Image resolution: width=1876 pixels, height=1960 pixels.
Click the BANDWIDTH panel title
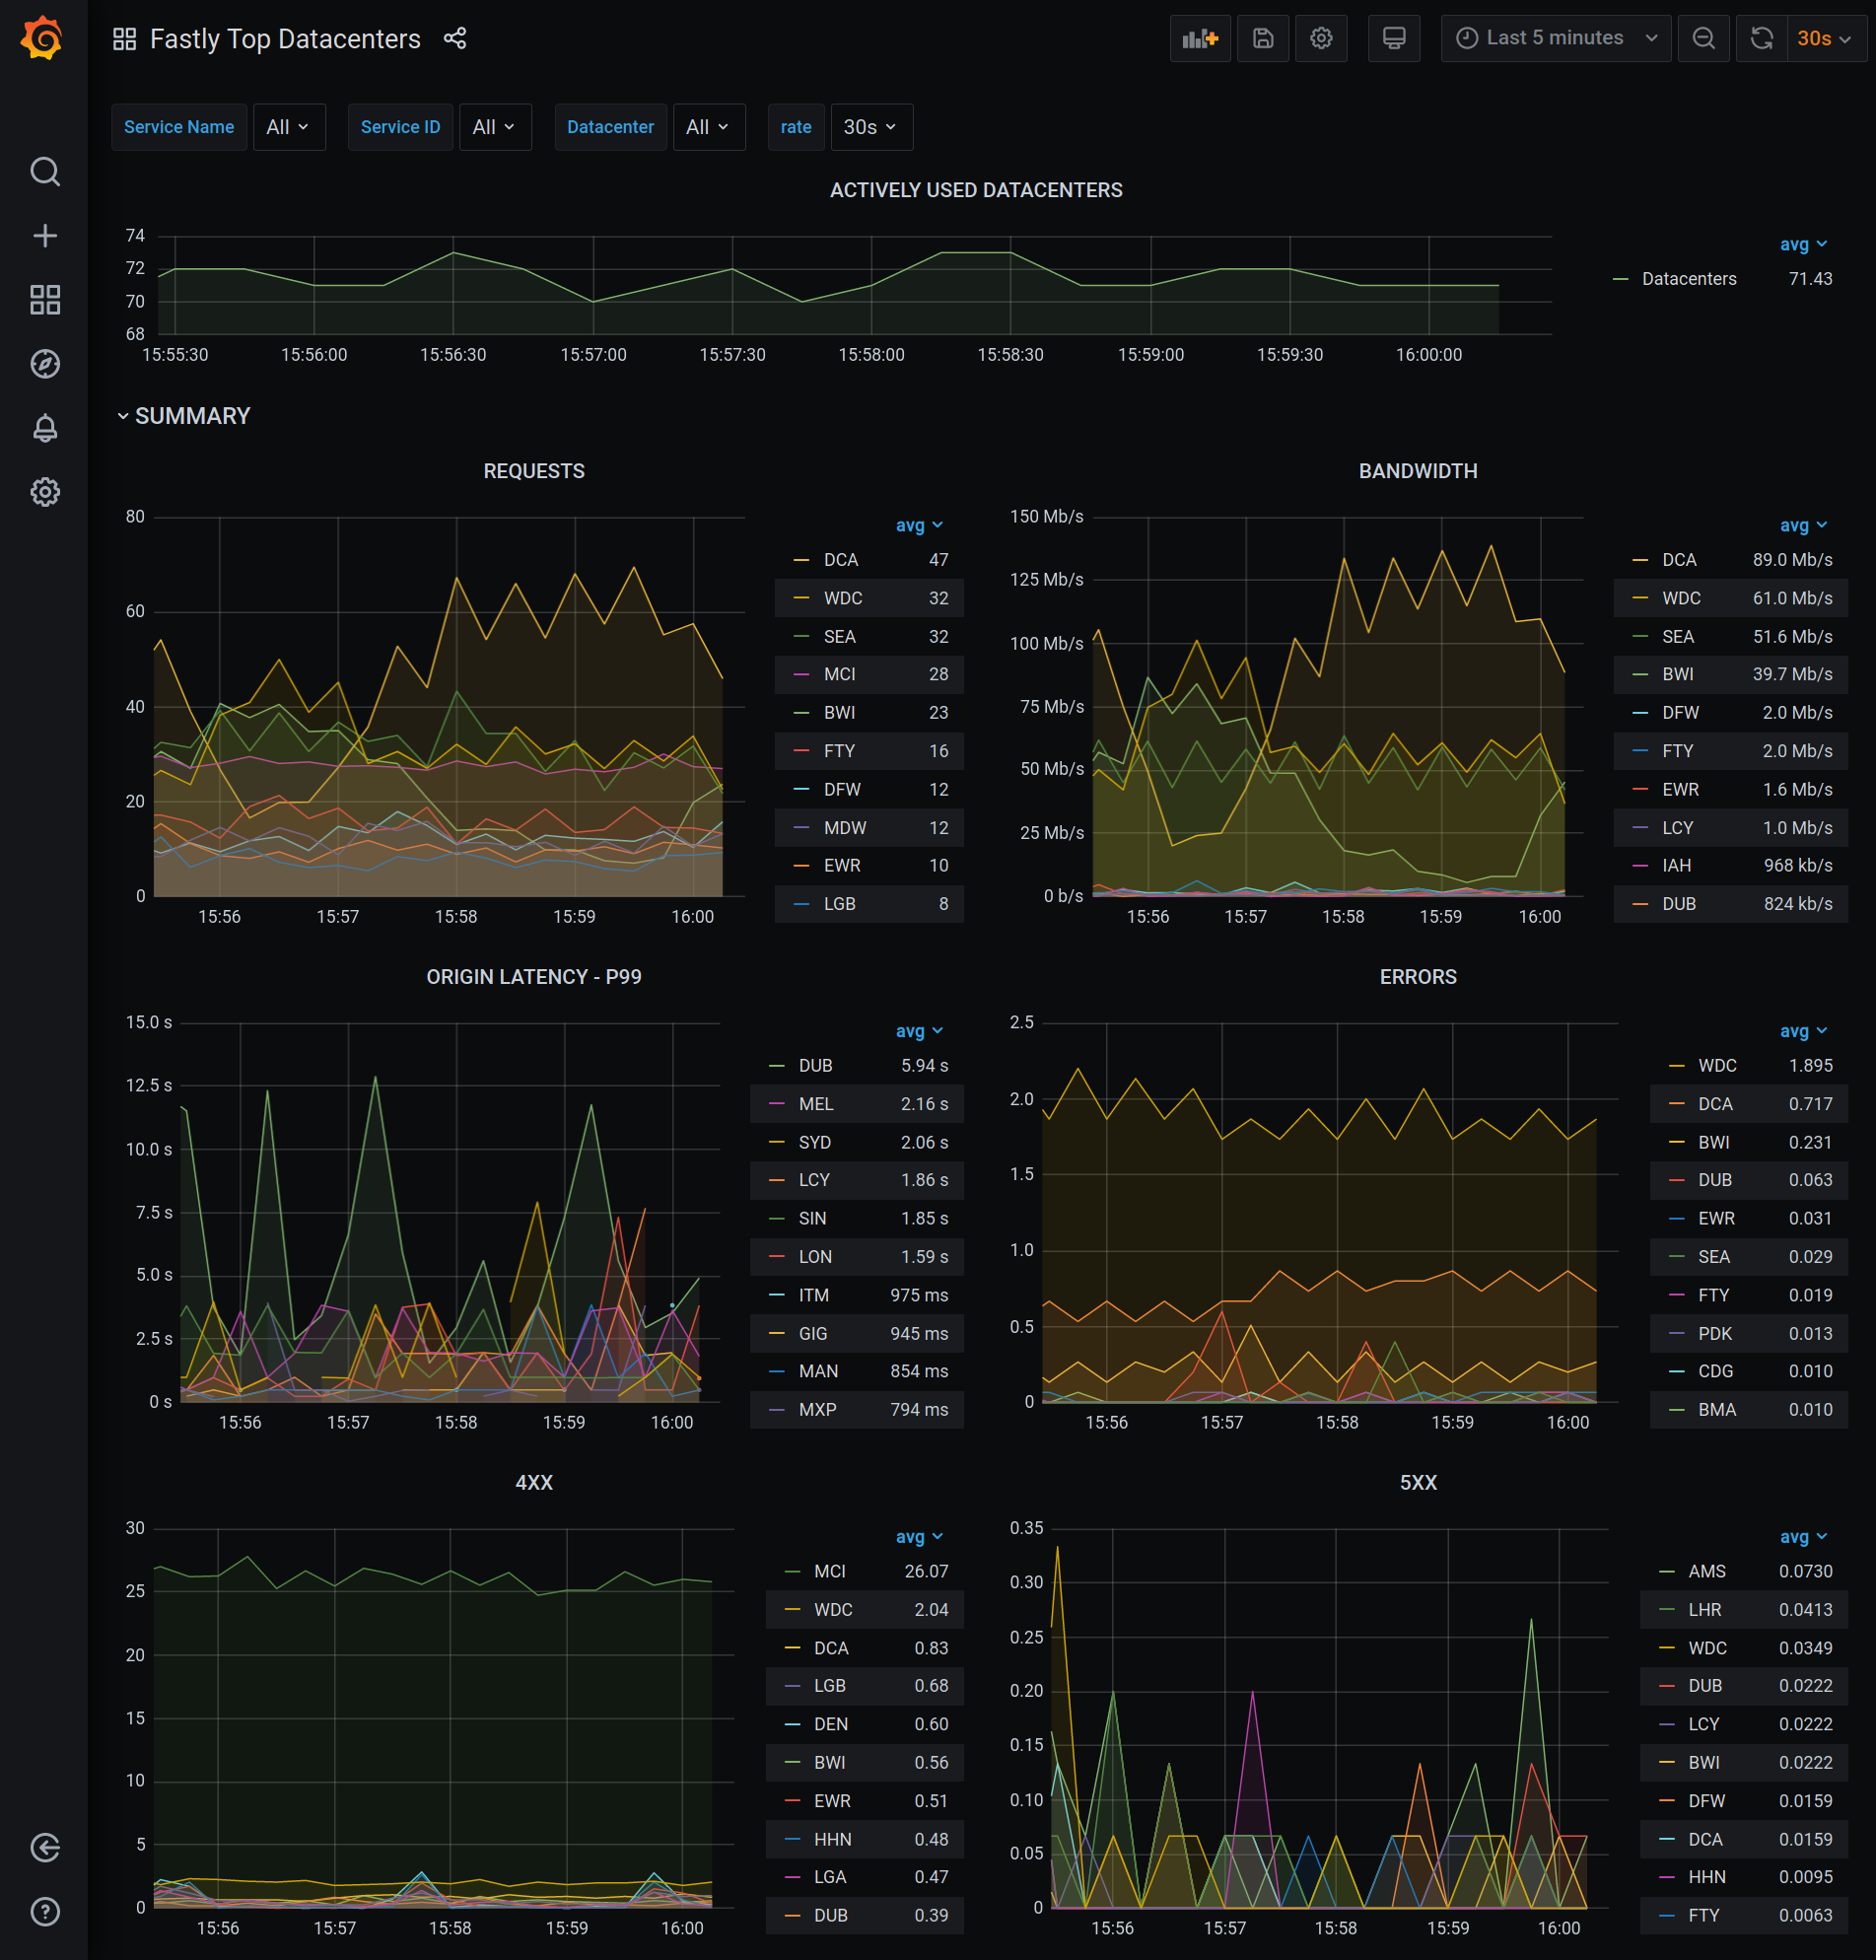1417,471
